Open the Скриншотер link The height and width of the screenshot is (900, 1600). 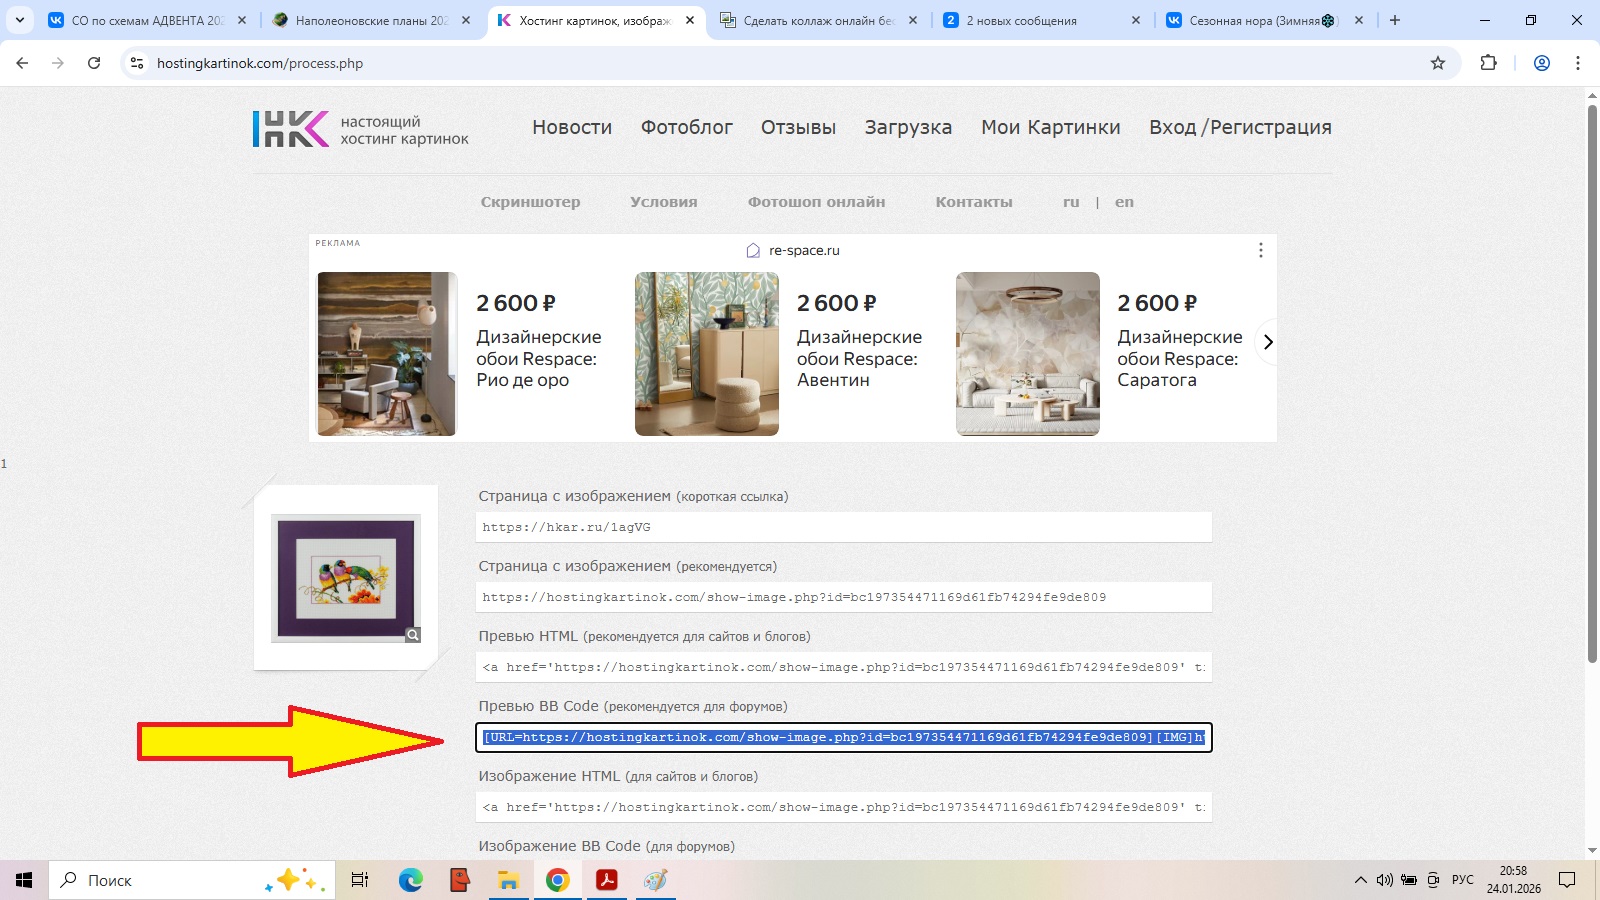click(530, 202)
